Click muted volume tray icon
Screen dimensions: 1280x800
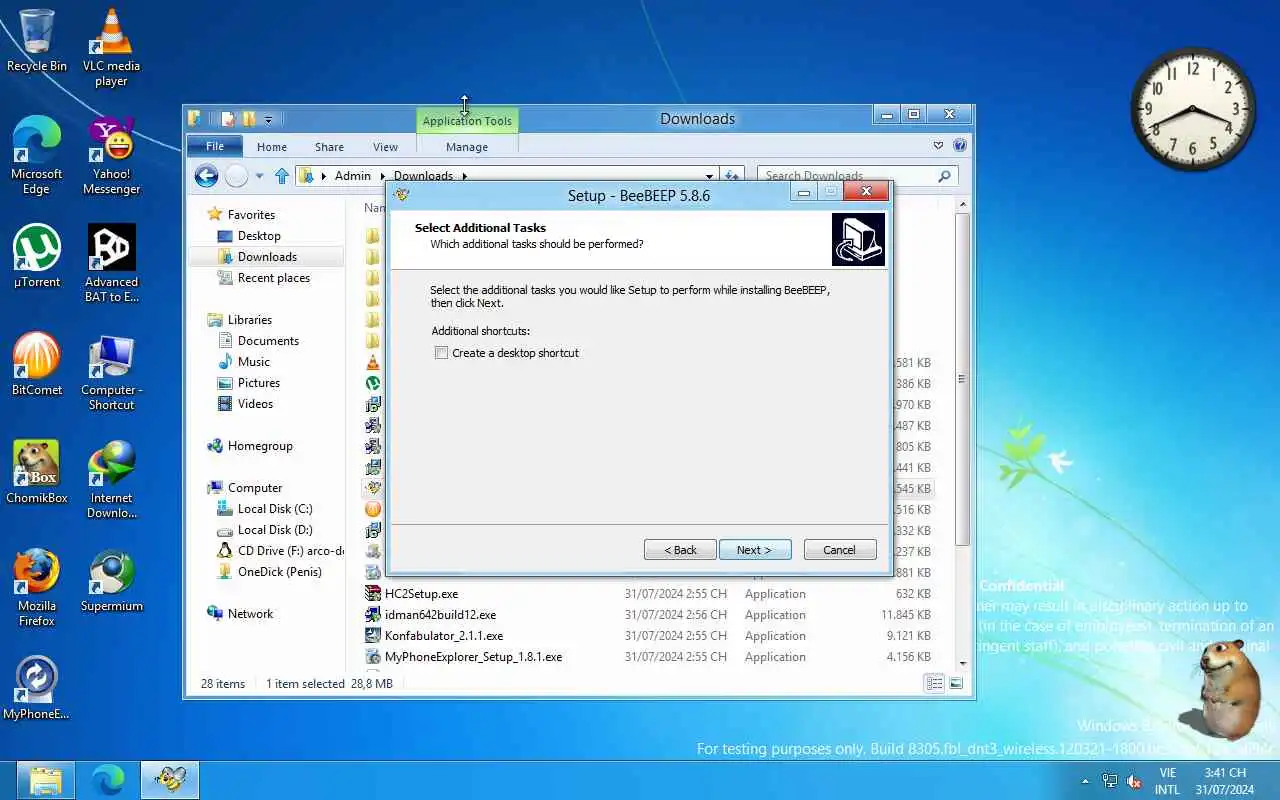click(x=1135, y=781)
